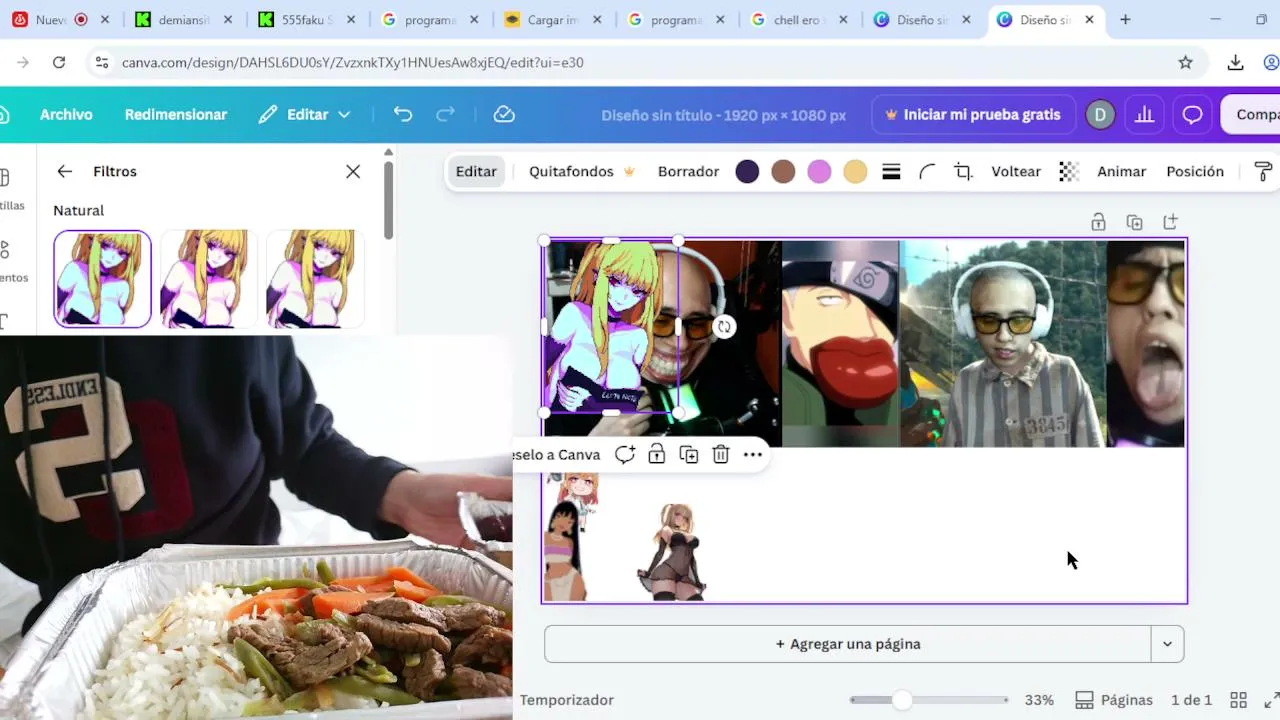1280x720 pixels.
Task: Open the corner rounding tool
Action: point(927,172)
